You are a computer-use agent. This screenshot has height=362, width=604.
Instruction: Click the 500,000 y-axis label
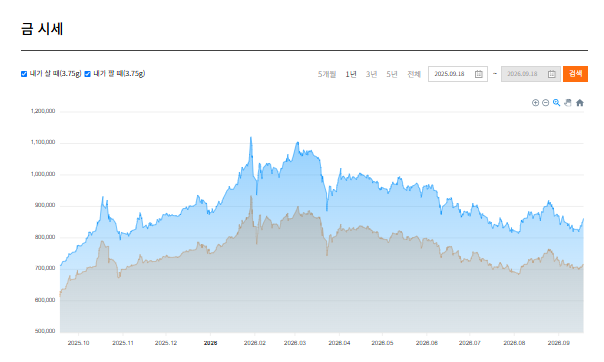point(45,331)
